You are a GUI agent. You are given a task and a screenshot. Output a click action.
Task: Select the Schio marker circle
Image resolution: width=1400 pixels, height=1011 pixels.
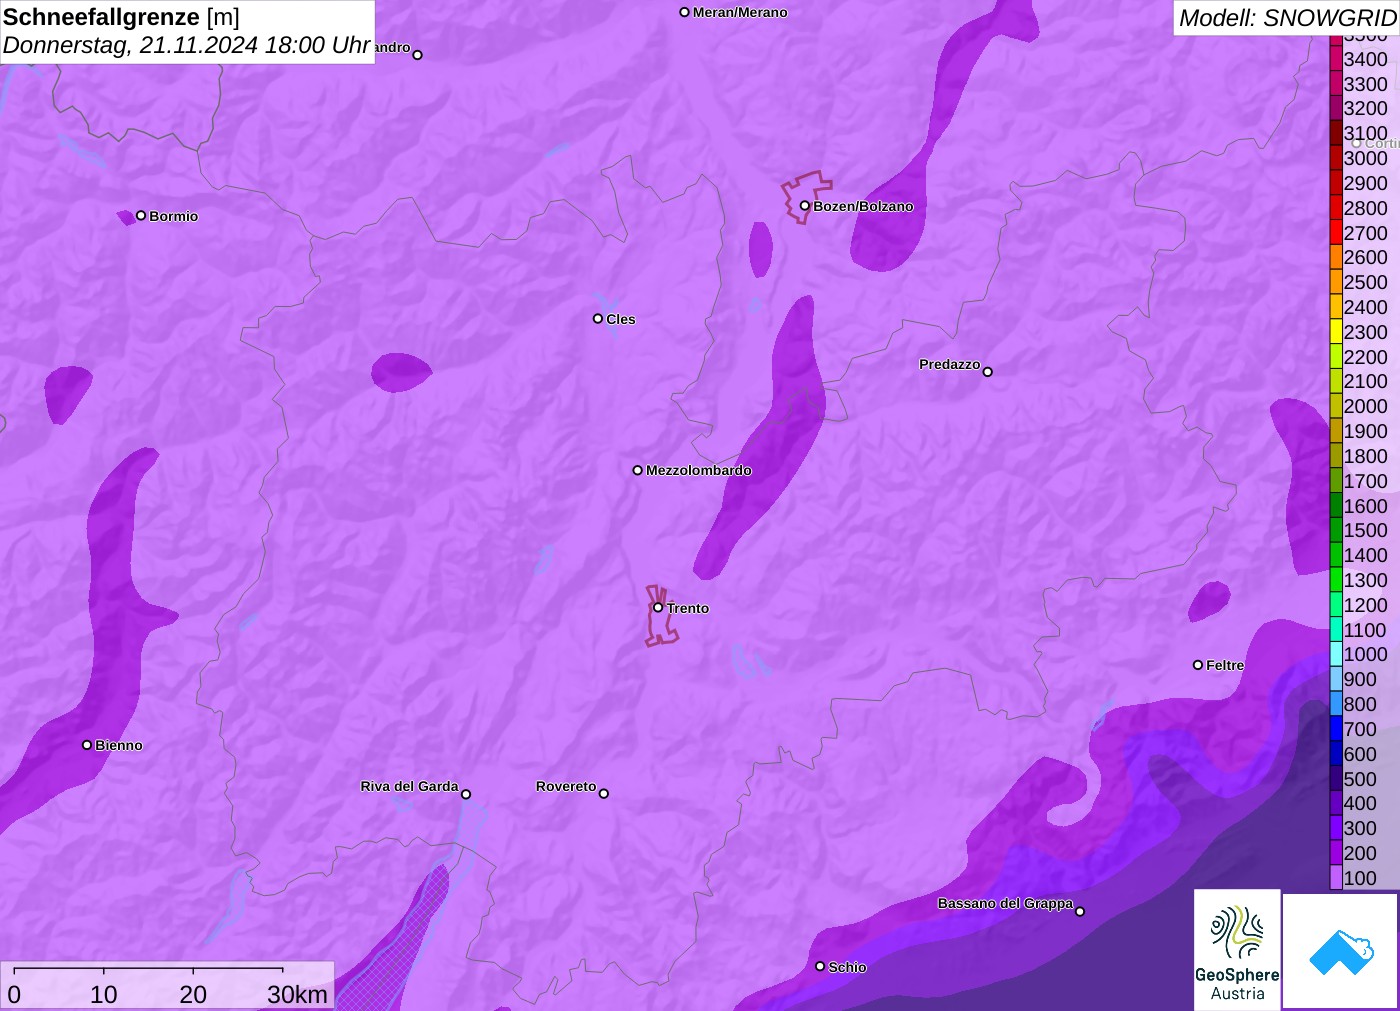820,966
